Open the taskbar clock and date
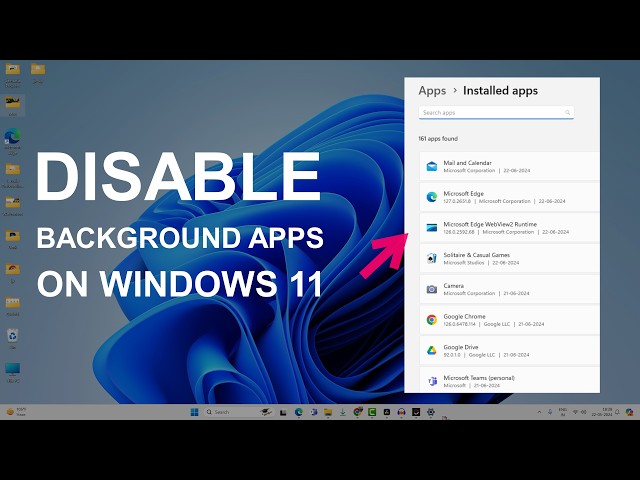The width and height of the screenshot is (640, 480). pos(602,412)
